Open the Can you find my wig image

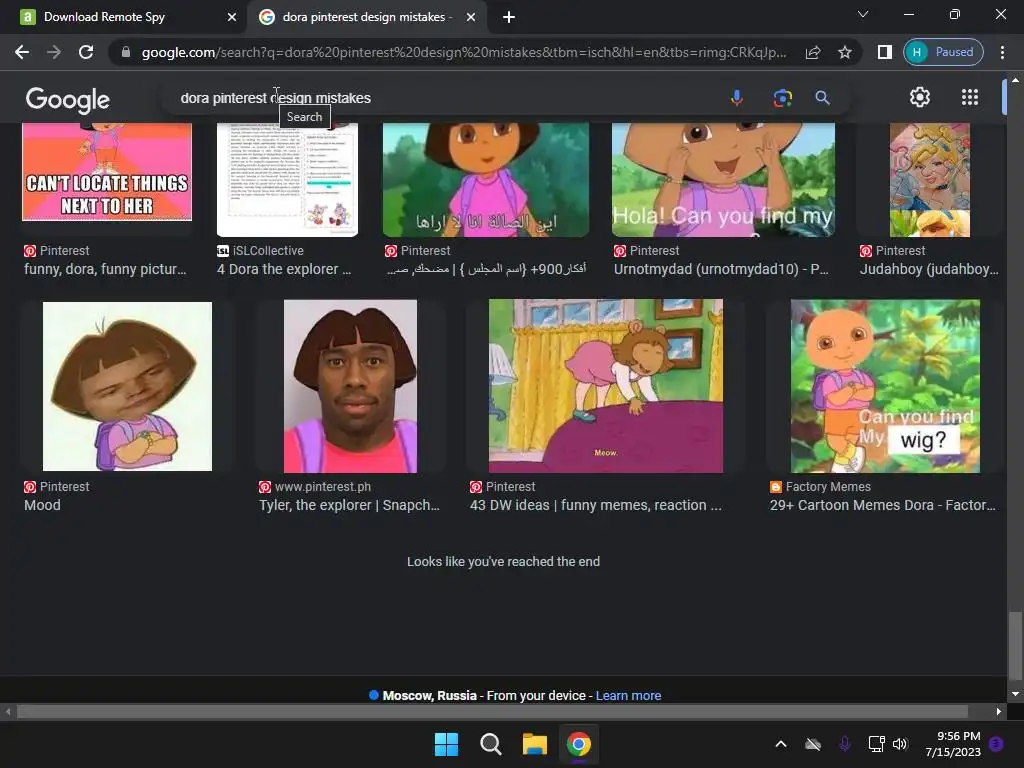(885, 386)
